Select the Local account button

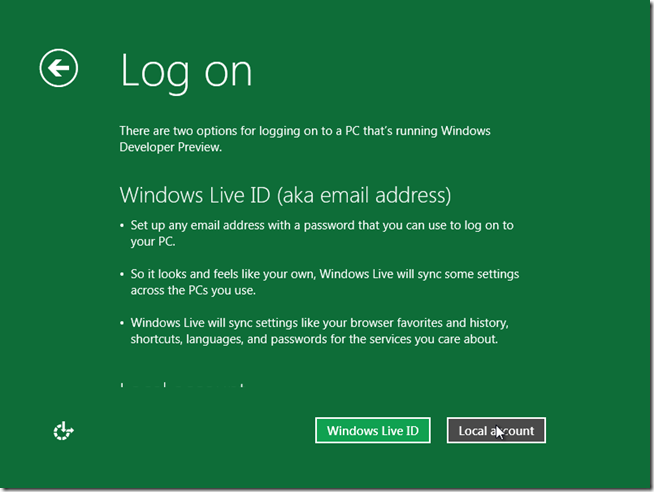tap(496, 430)
